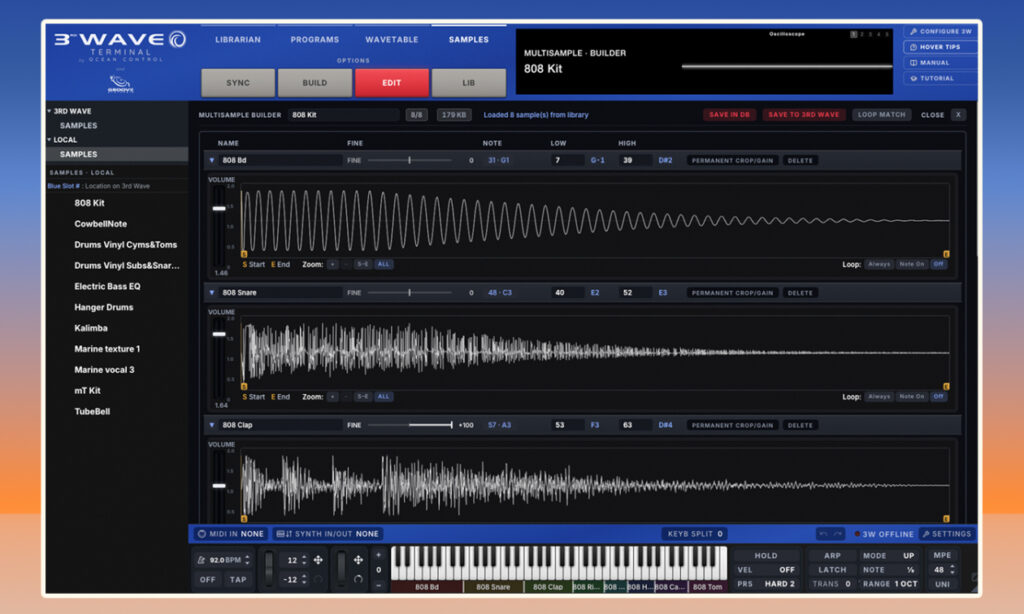Click the Tap tempo button
The image size is (1024, 614).
(x=238, y=580)
